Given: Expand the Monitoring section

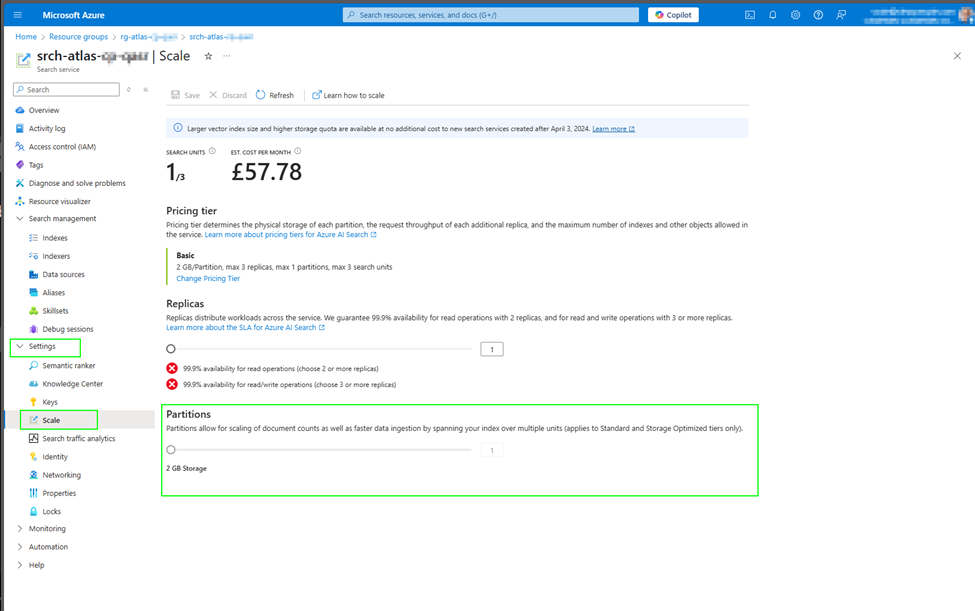Looking at the screenshot, I should 20,528.
